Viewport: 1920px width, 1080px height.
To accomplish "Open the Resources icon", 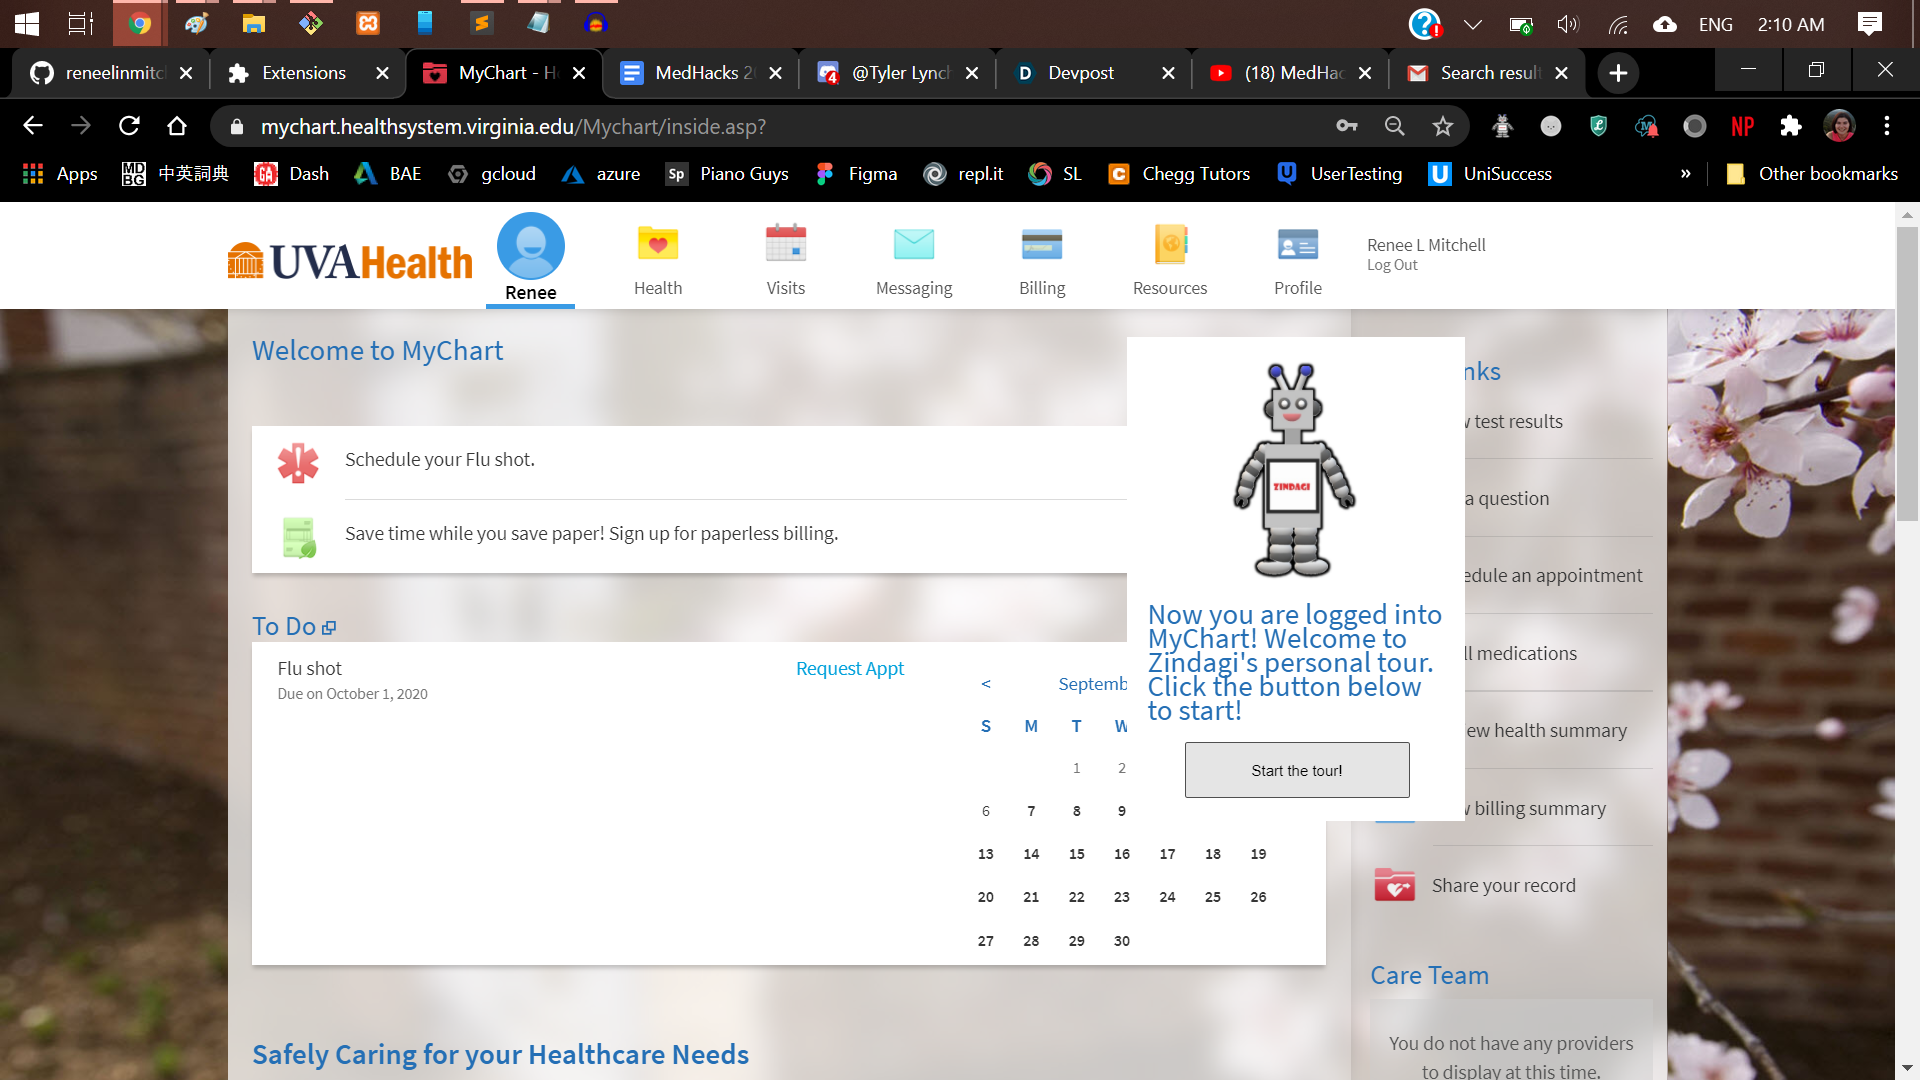I will (1169, 245).
